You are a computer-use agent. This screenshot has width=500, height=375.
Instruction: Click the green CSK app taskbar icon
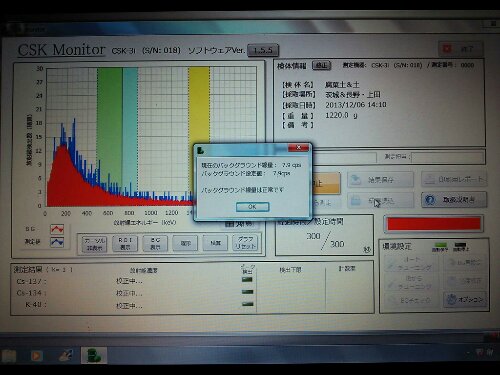click(x=94, y=355)
